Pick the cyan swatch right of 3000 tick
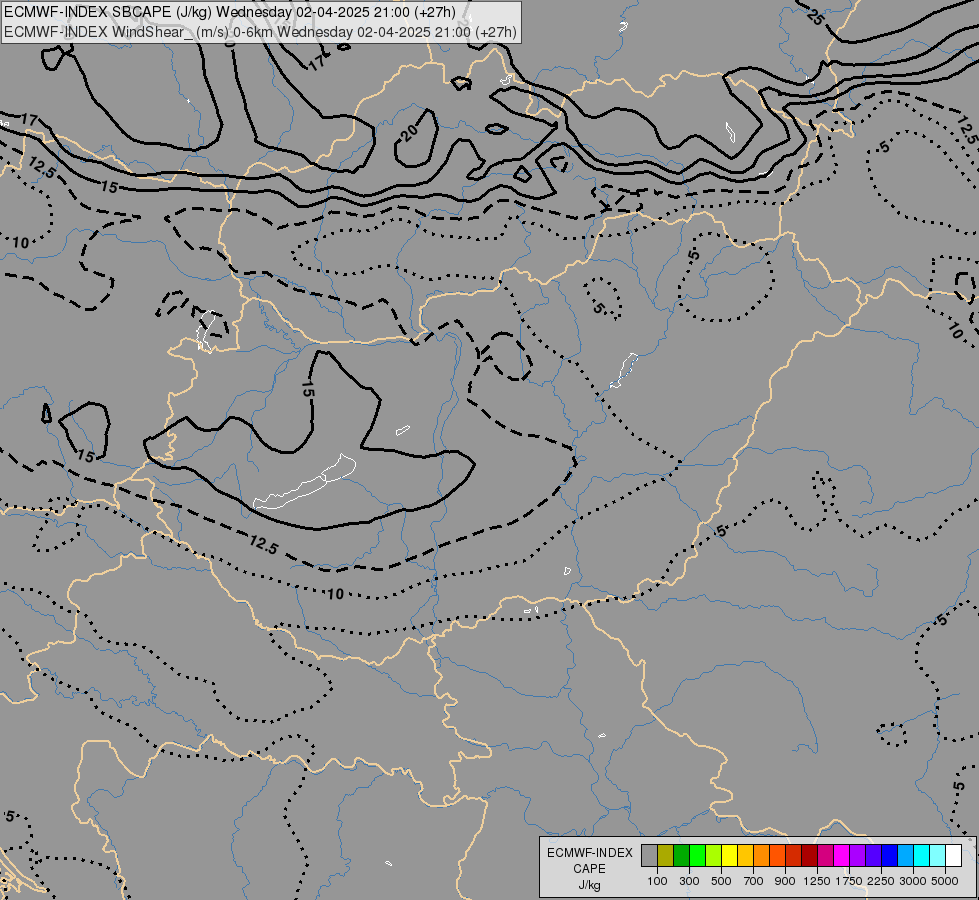Screen dimensions: 979x900 click(x=922, y=856)
